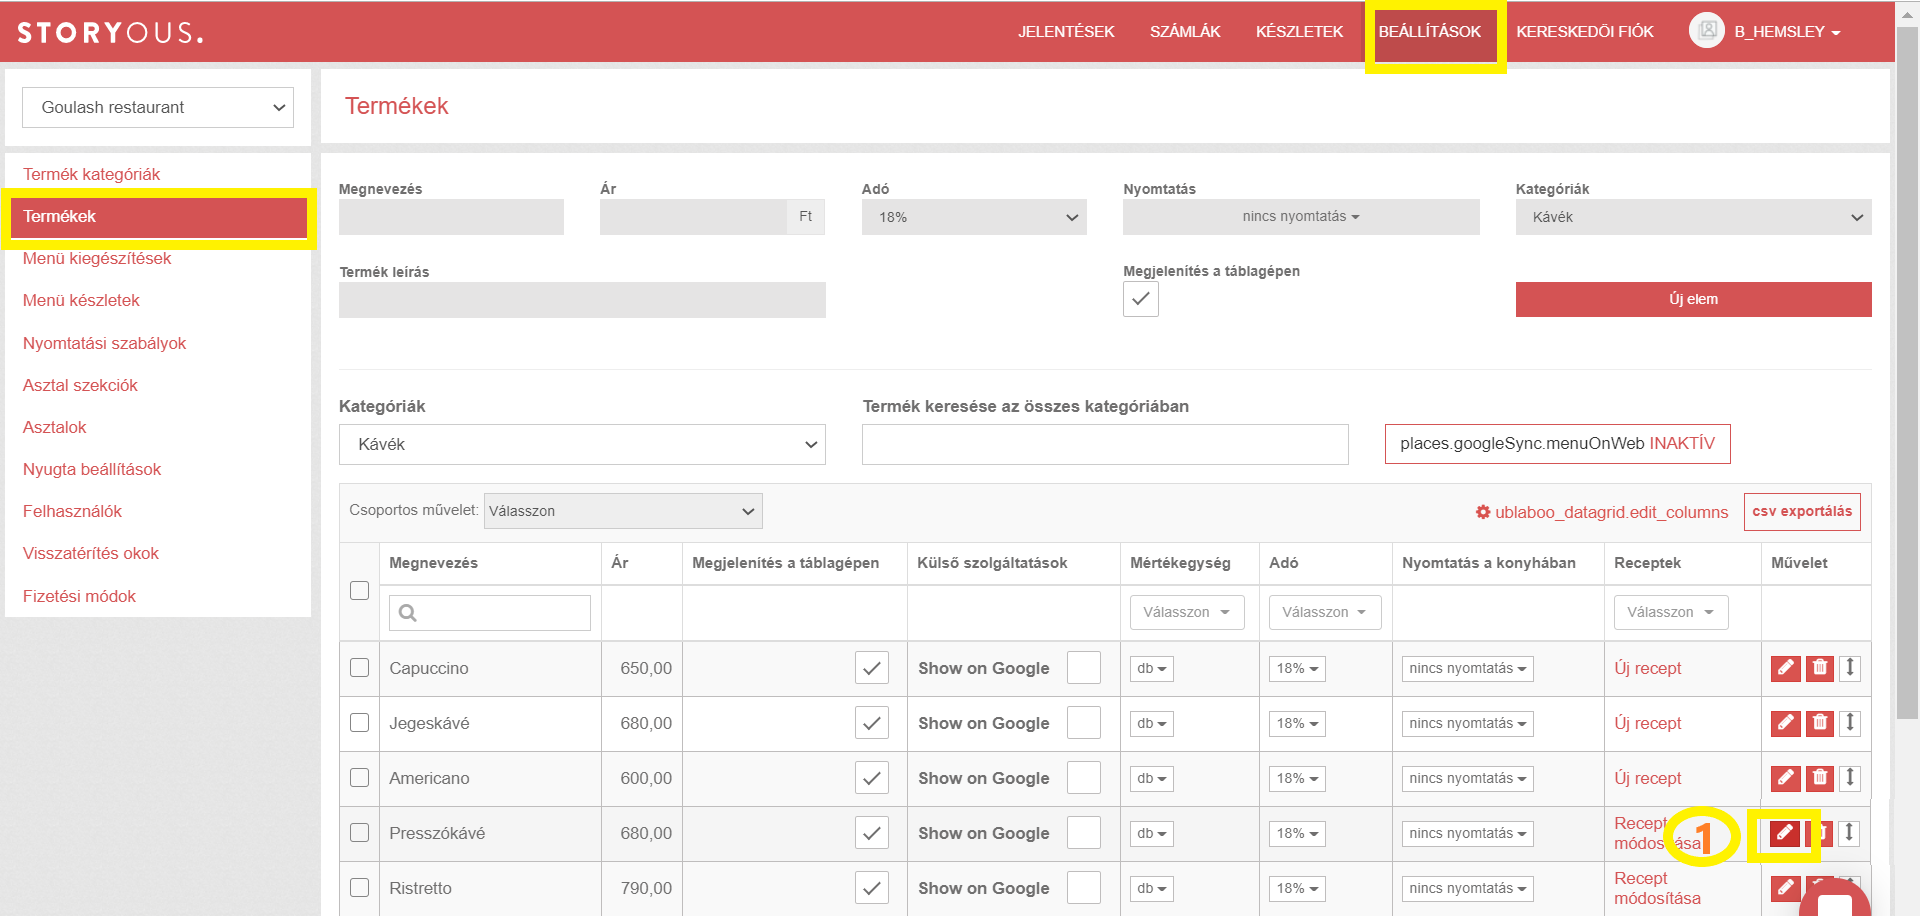Image resolution: width=1920 pixels, height=916 pixels.
Task: Delete the Capuccino product via trash icon
Action: point(1820,668)
